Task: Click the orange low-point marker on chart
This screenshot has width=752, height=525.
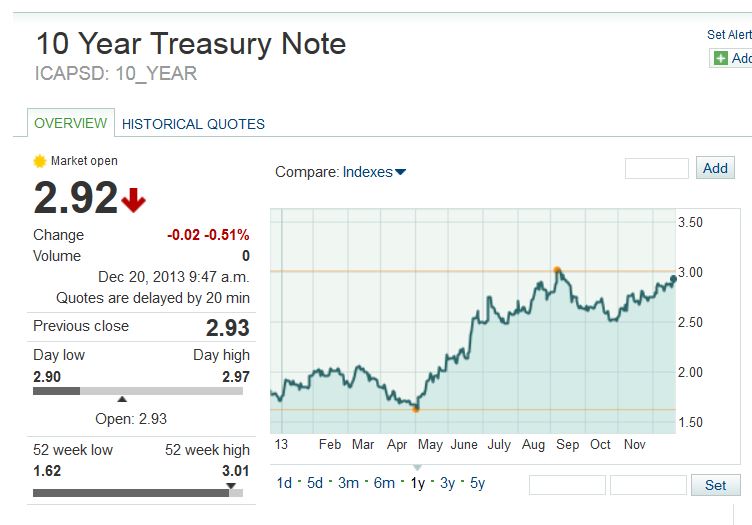Action: 415,408
